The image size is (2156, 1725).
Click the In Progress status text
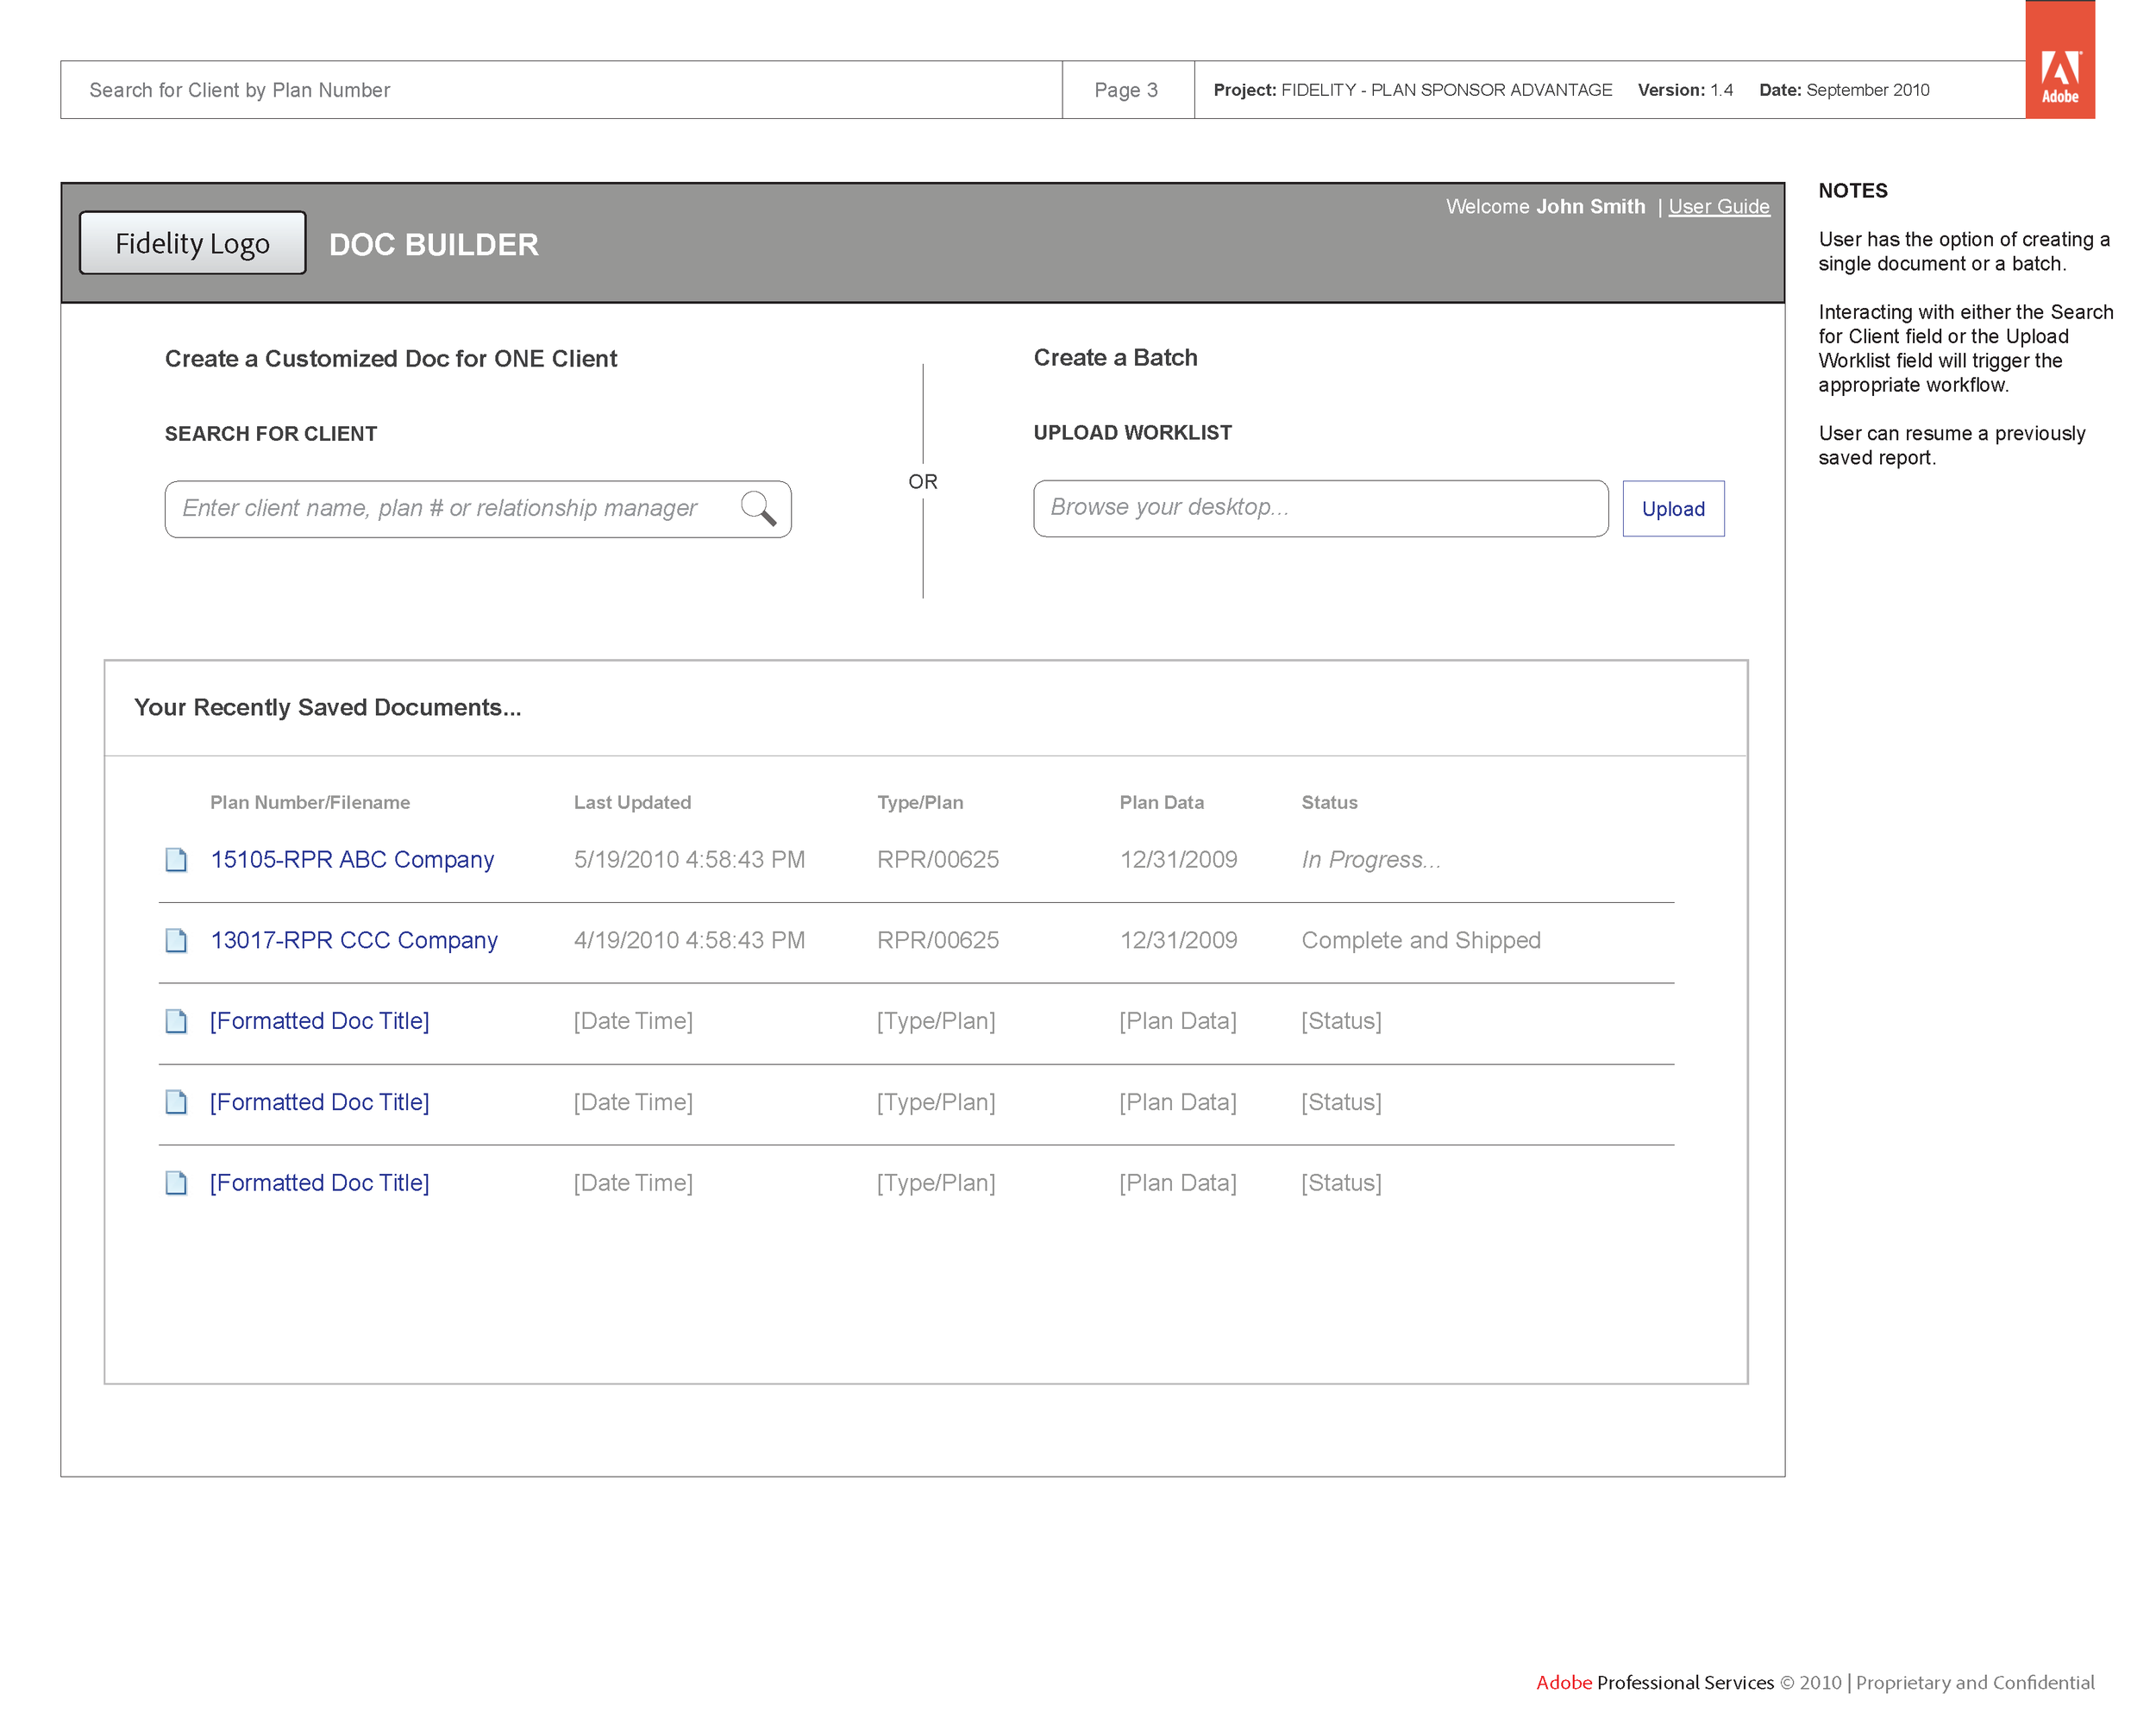(1370, 859)
